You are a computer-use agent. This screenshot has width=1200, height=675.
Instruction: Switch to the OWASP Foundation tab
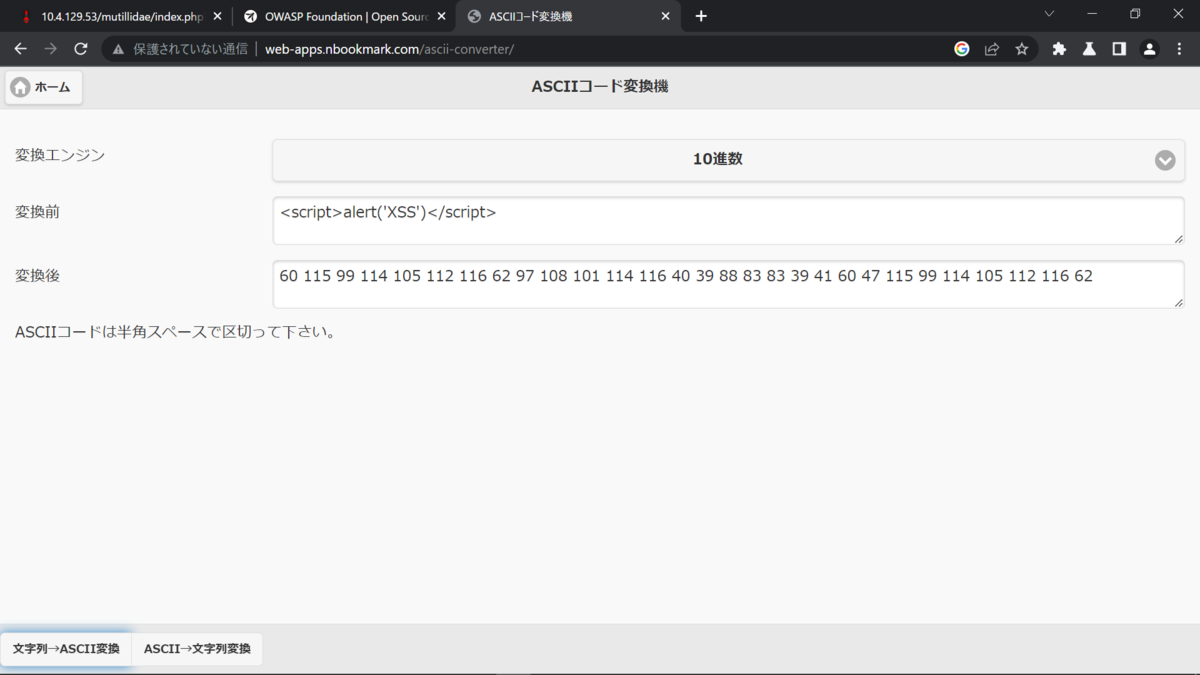click(343, 17)
